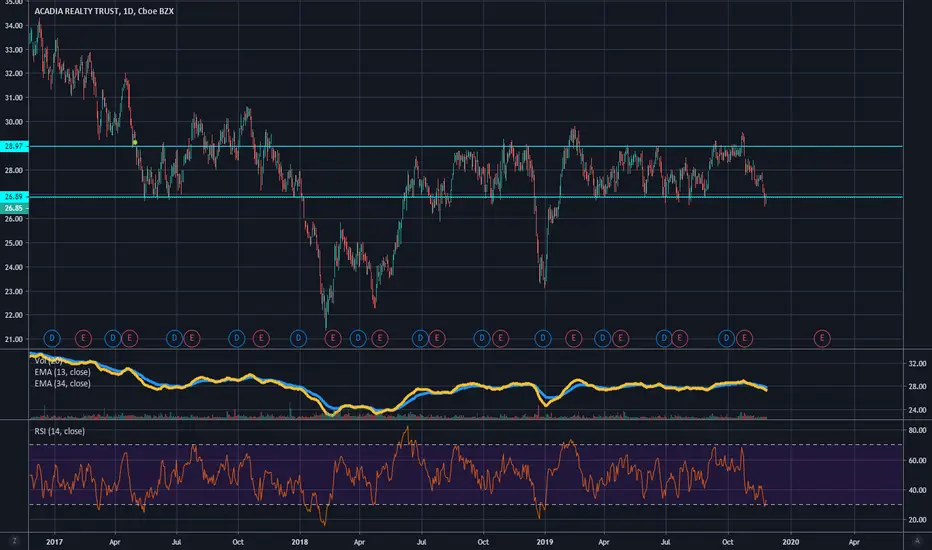
Task: Open the earnings marker just after April 2019
Action: pyautogui.click(x=621, y=338)
